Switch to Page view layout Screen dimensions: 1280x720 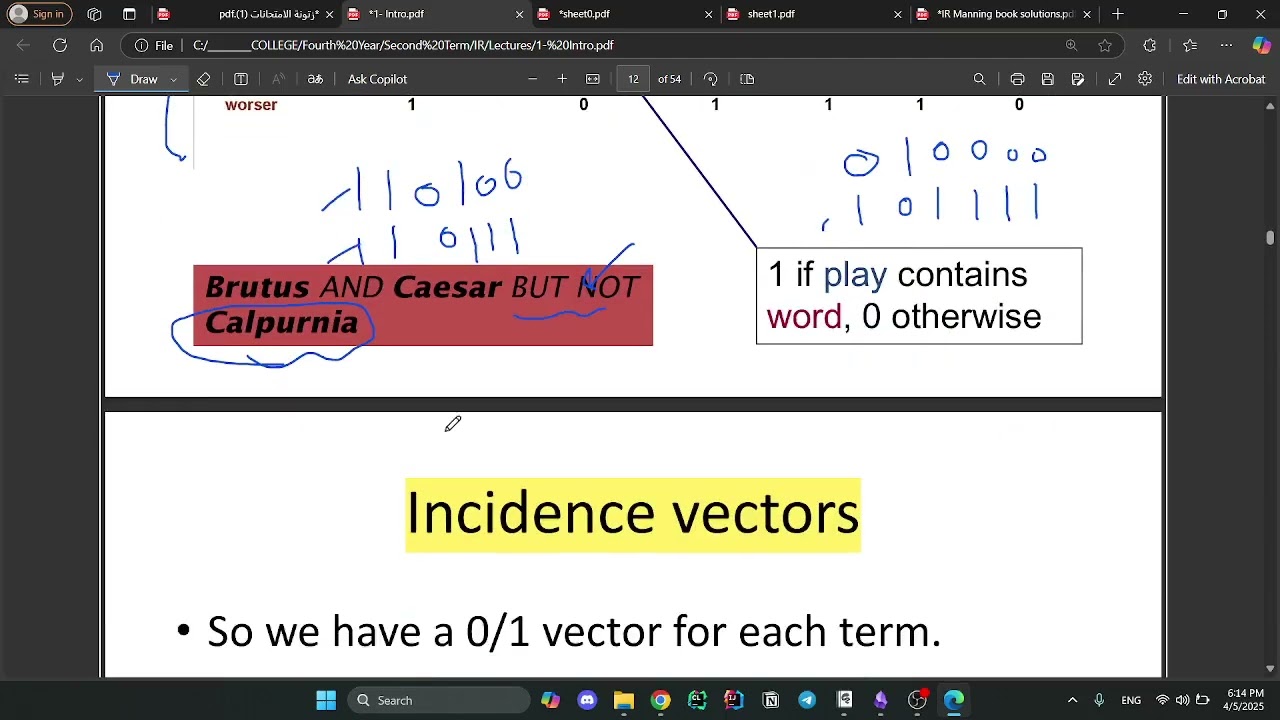coord(747,79)
